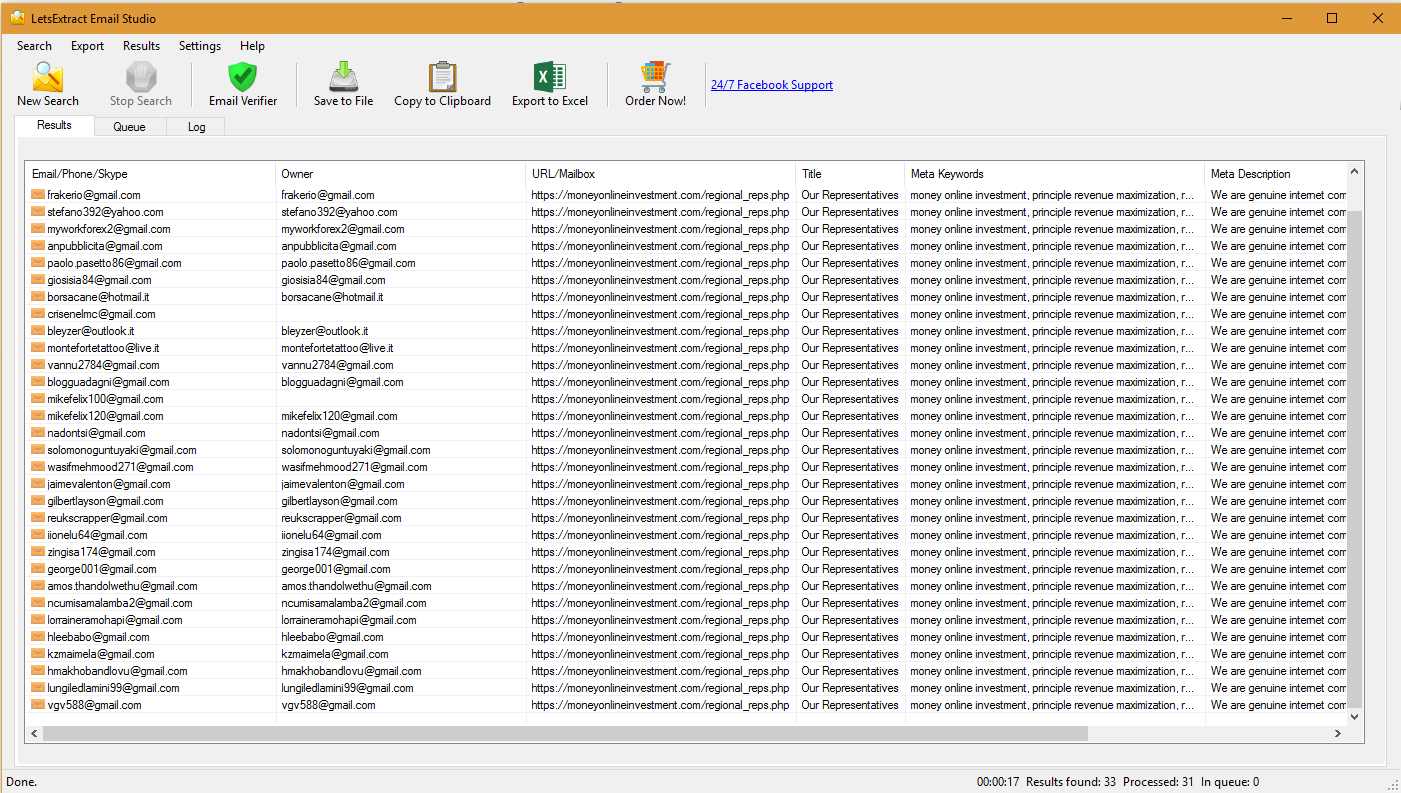The width and height of the screenshot is (1401, 793).
Task: Switch to the Log tab
Action: [196, 127]
